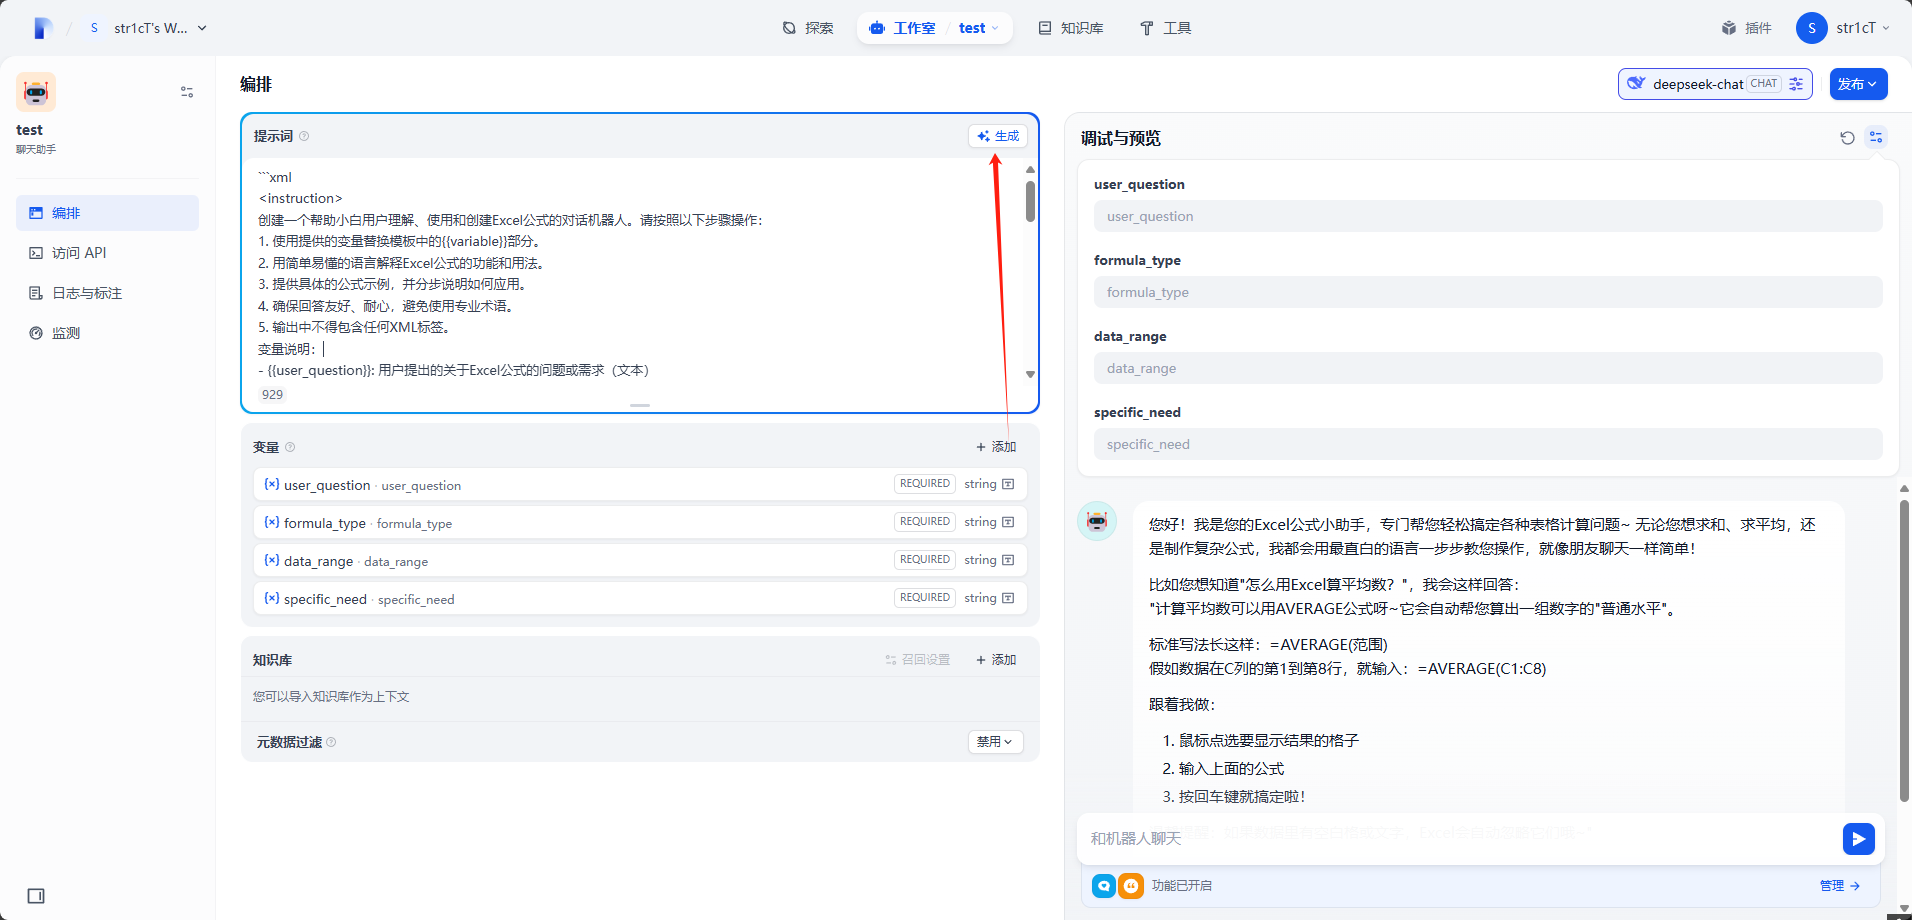Click help icon next to 元数据过滤
1912x920 pixels.
[x=331, y=742]
